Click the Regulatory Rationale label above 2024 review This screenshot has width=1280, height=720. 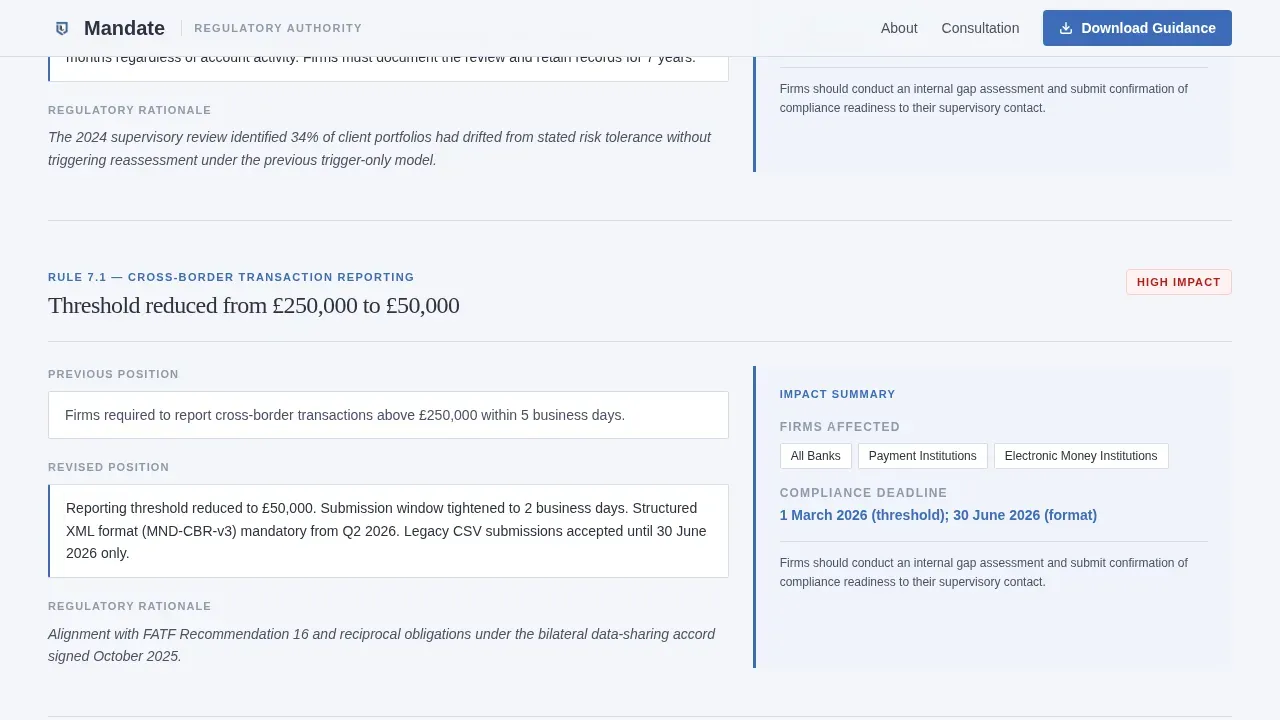click(130, 110)
